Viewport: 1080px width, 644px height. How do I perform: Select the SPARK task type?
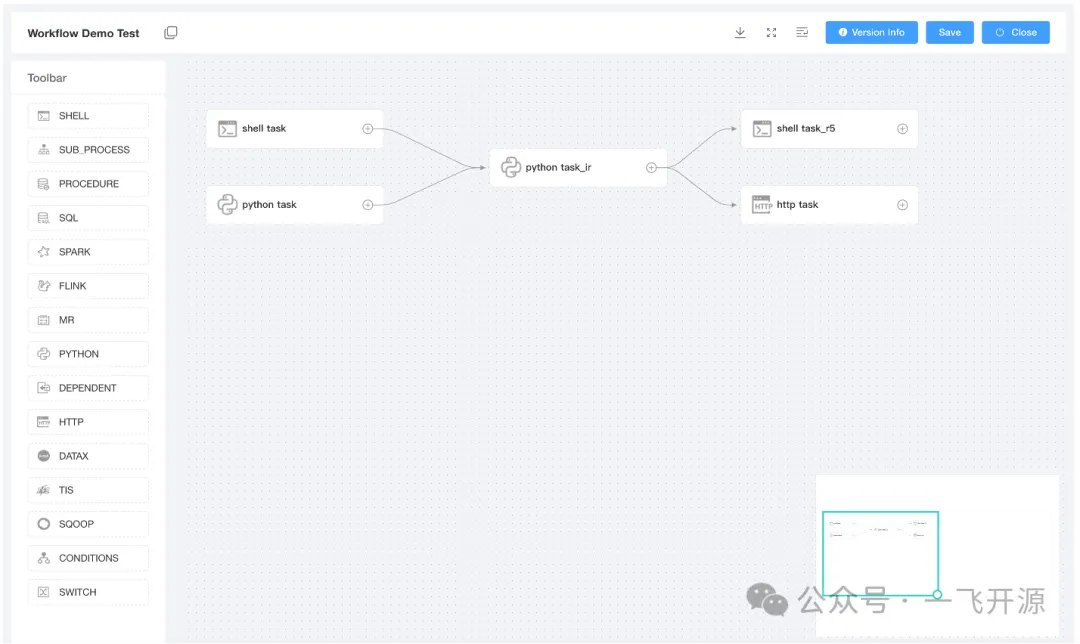click(x=88, y=252)
